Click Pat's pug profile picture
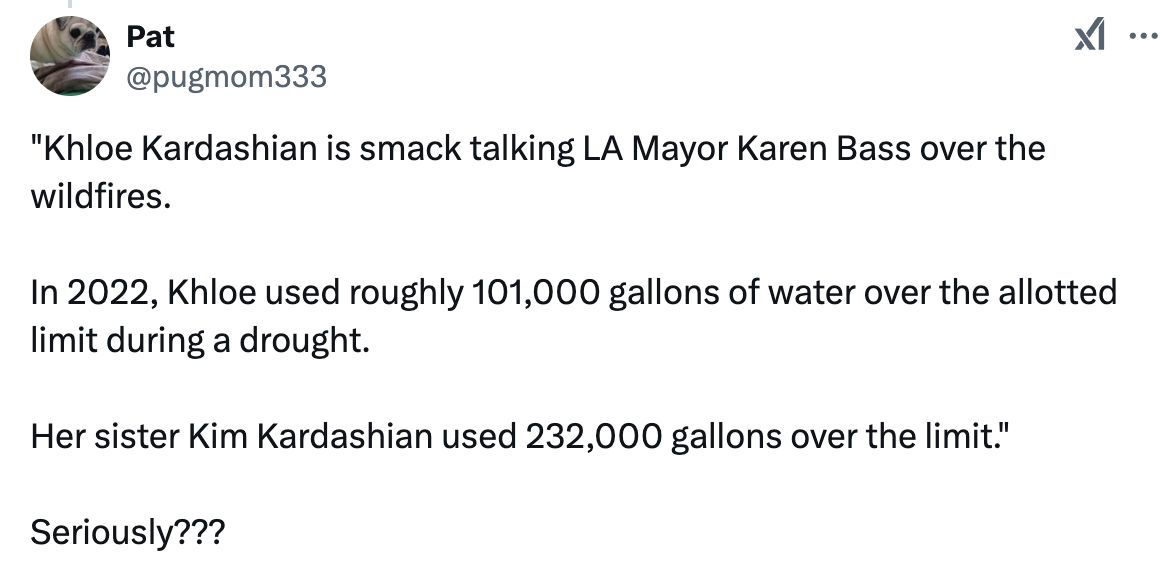The height and width of the screenshot is (564, 1164). (x=70, y=56)
